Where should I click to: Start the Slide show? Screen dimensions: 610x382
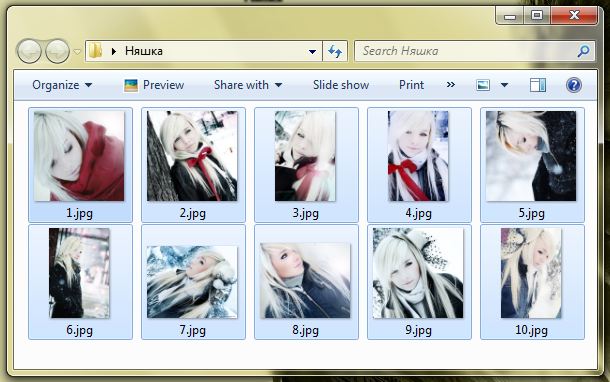coord(341,85)
